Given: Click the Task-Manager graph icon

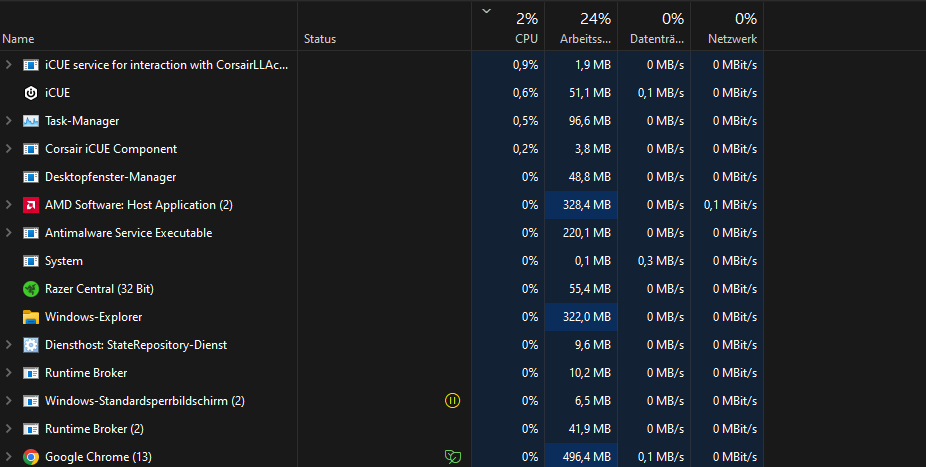Looking at the screenshot, I should click(31, 121).
